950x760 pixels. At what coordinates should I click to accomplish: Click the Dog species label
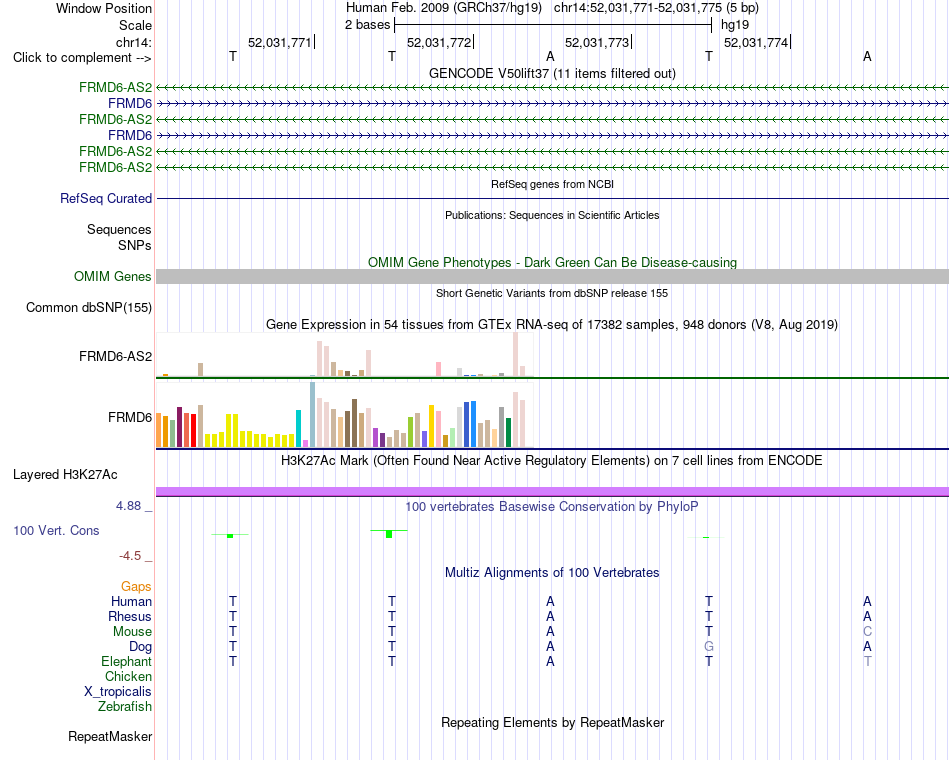click(x=140, y=647)
